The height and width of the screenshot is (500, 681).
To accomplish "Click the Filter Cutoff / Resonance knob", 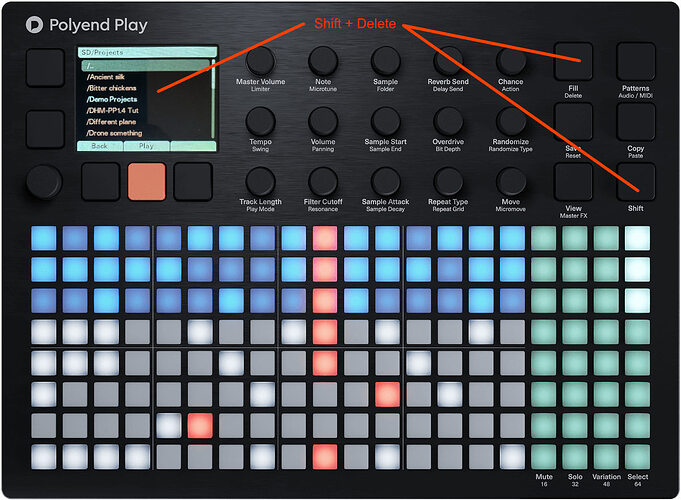I will [x=323, y=182].
